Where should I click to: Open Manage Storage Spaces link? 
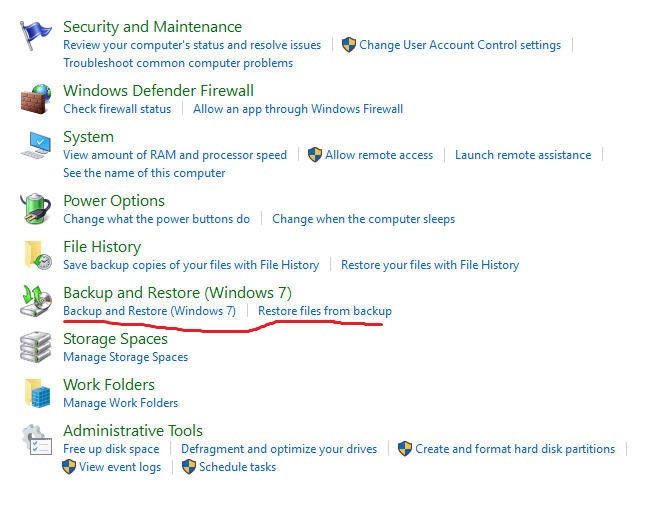pos(125,357)
